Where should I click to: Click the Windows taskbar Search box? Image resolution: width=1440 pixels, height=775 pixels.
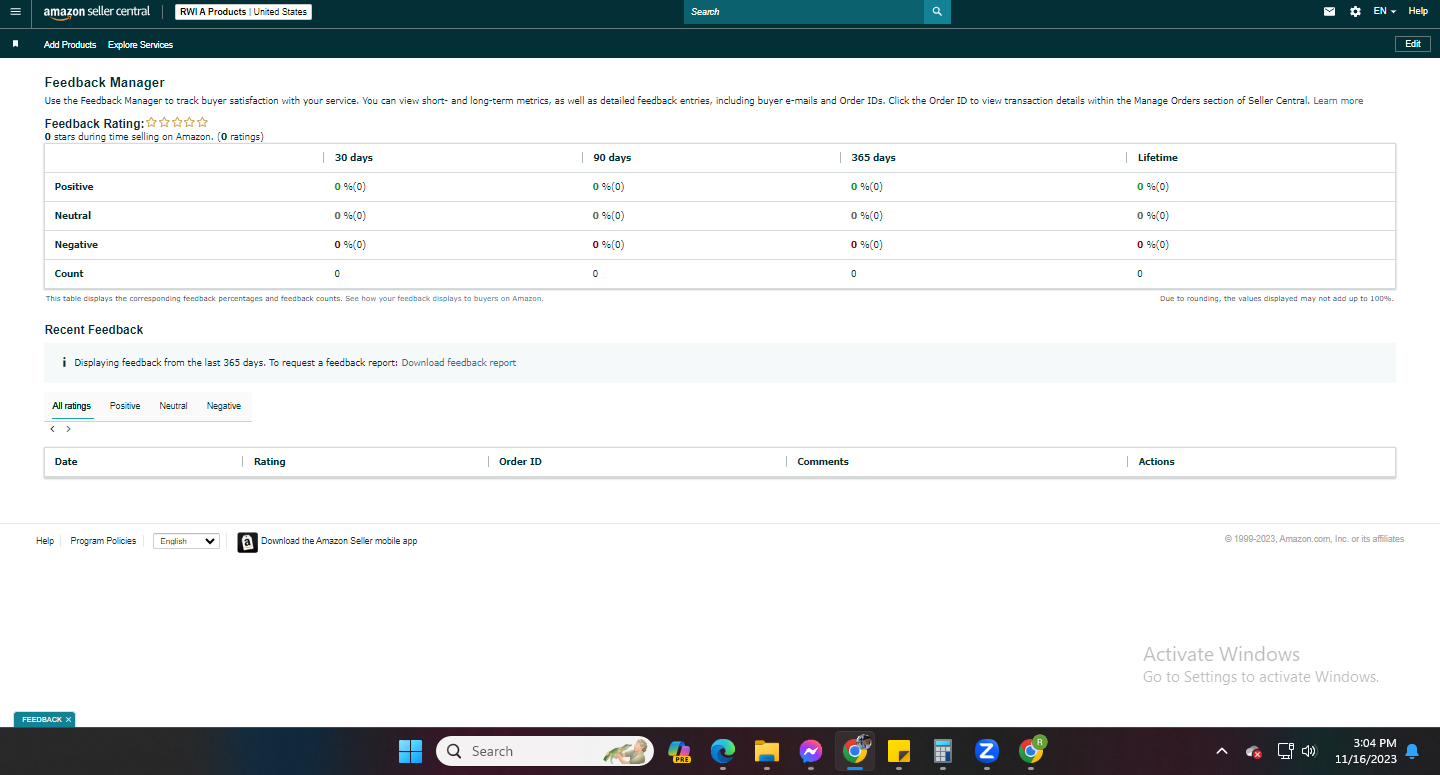(545, 751)
